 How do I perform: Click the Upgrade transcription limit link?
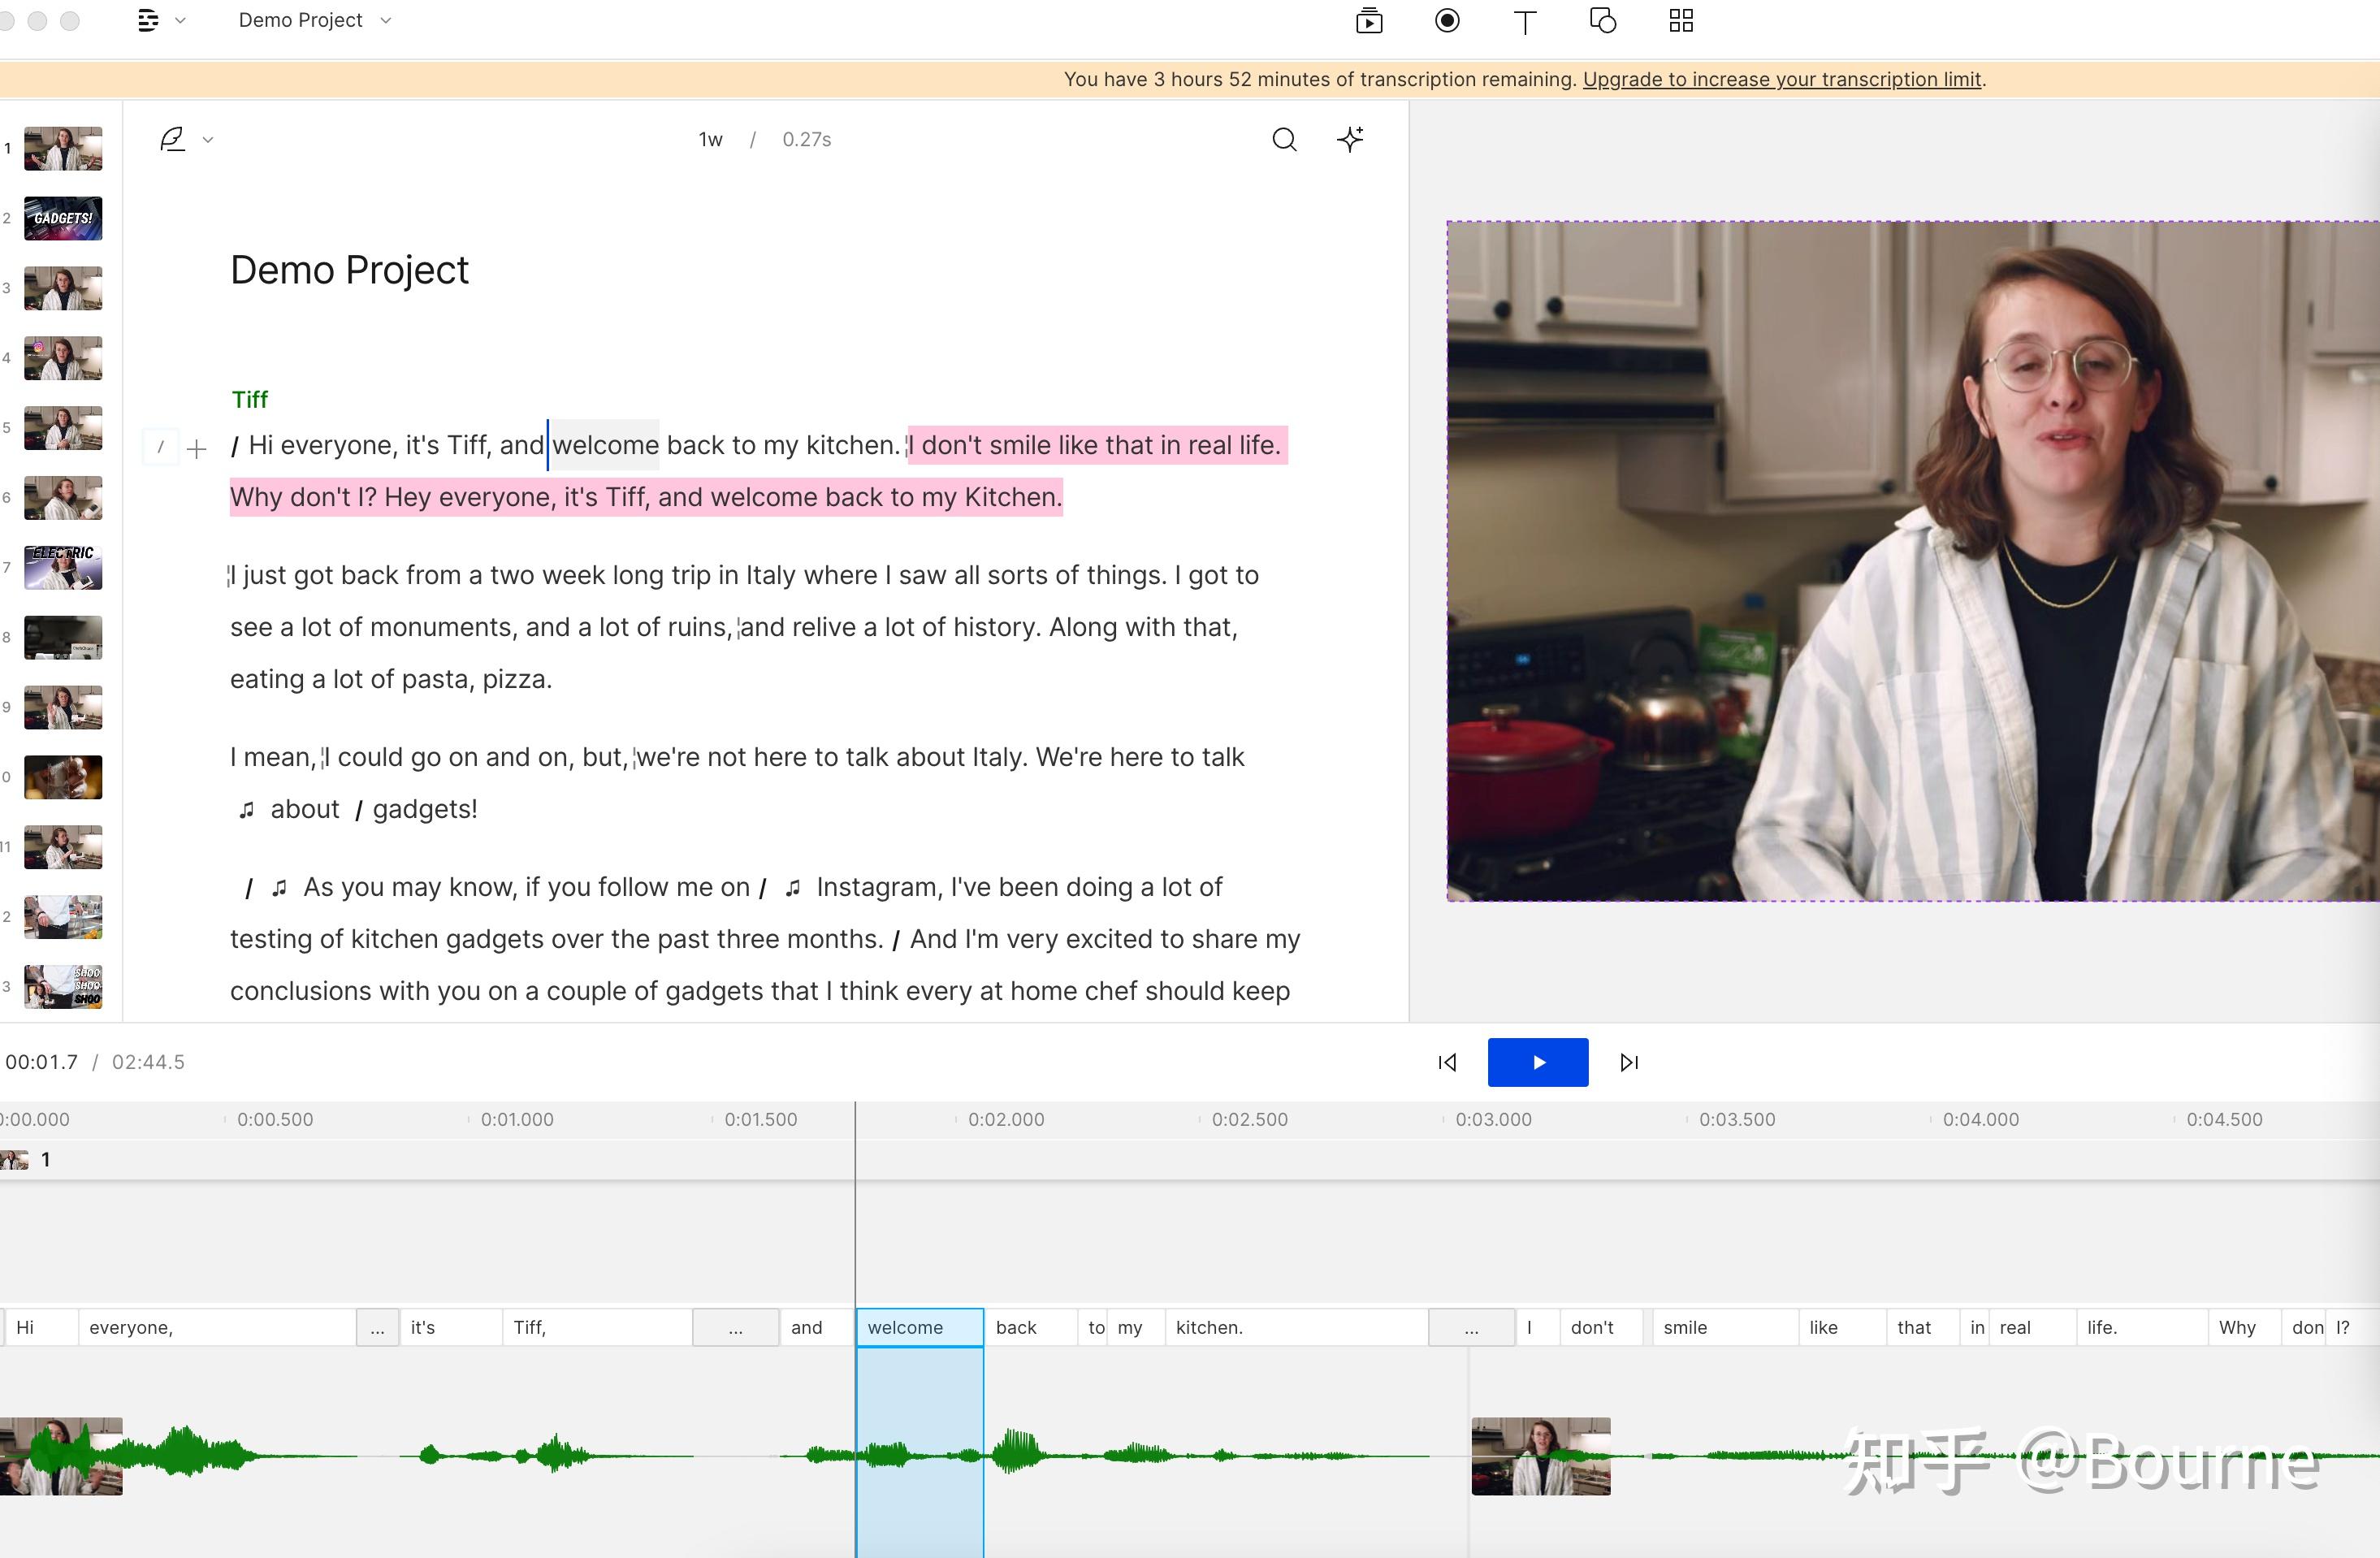(1781, 79)
